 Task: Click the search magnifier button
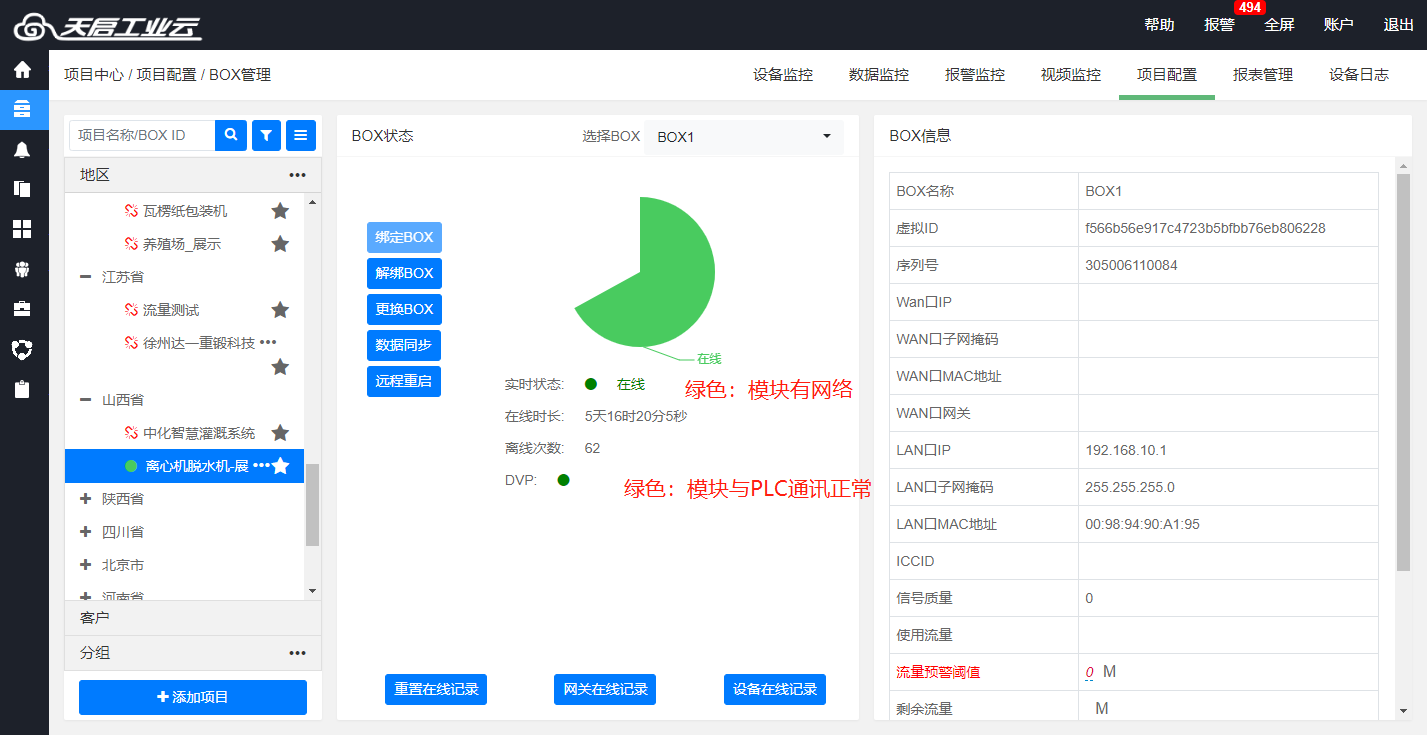[x=231, y=135]
